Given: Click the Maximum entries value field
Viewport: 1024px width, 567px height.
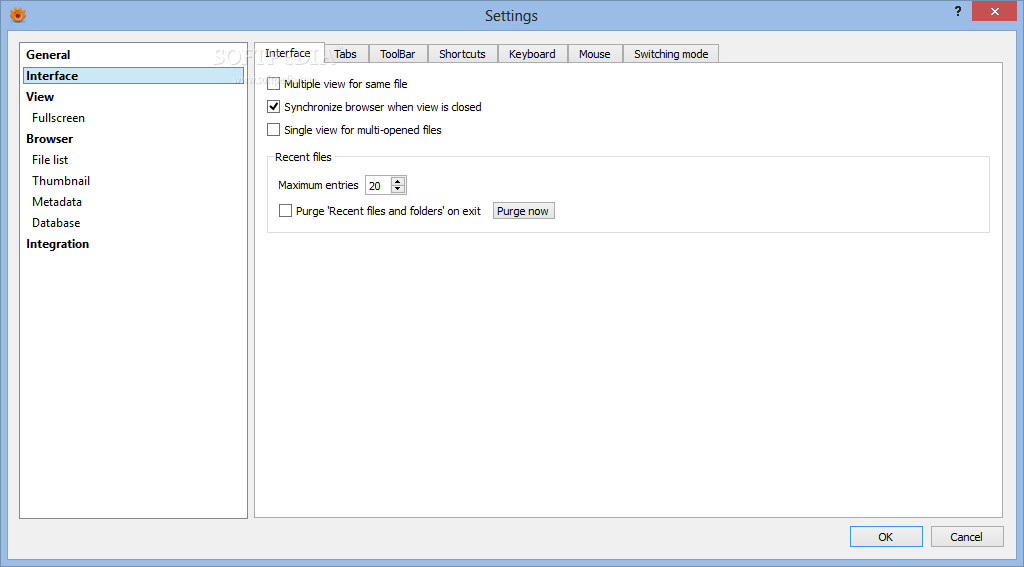Looking at the screenshot, I should (378, 186).
